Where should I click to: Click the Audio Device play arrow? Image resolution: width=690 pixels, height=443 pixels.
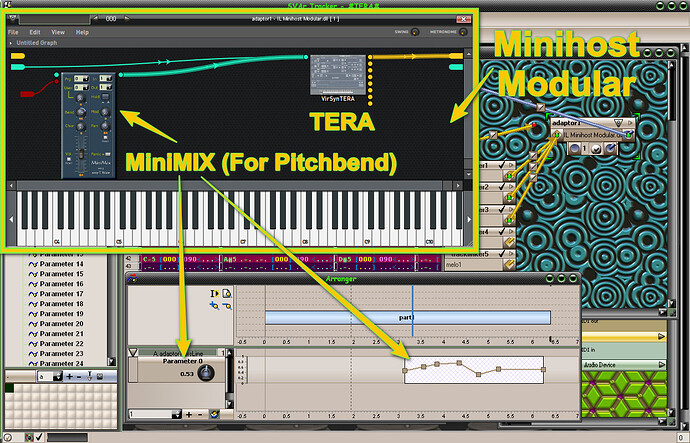click(661, 365)
